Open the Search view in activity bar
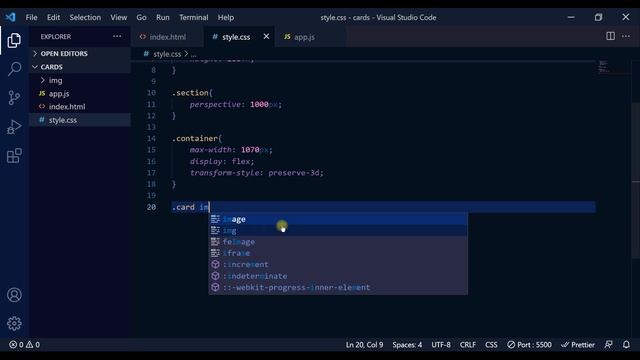 click(x=14, y=69)
